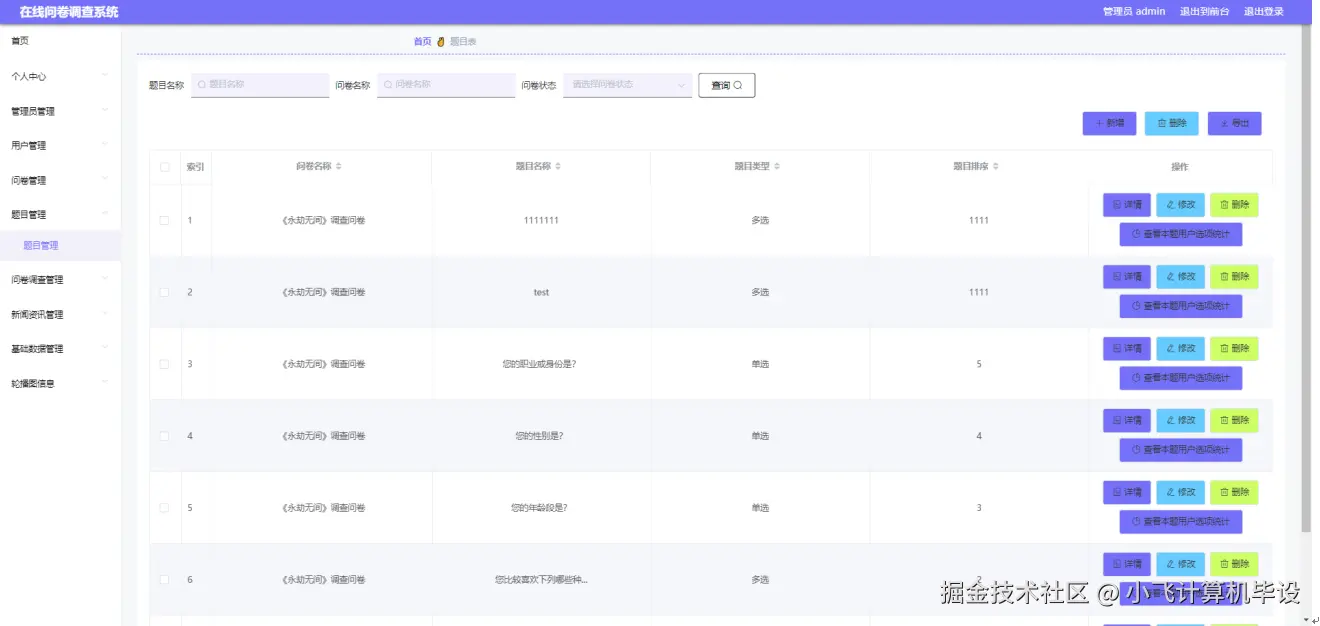Select the highlighted 题目管理 submenu item
The image size is (1320, 626).
60,245
